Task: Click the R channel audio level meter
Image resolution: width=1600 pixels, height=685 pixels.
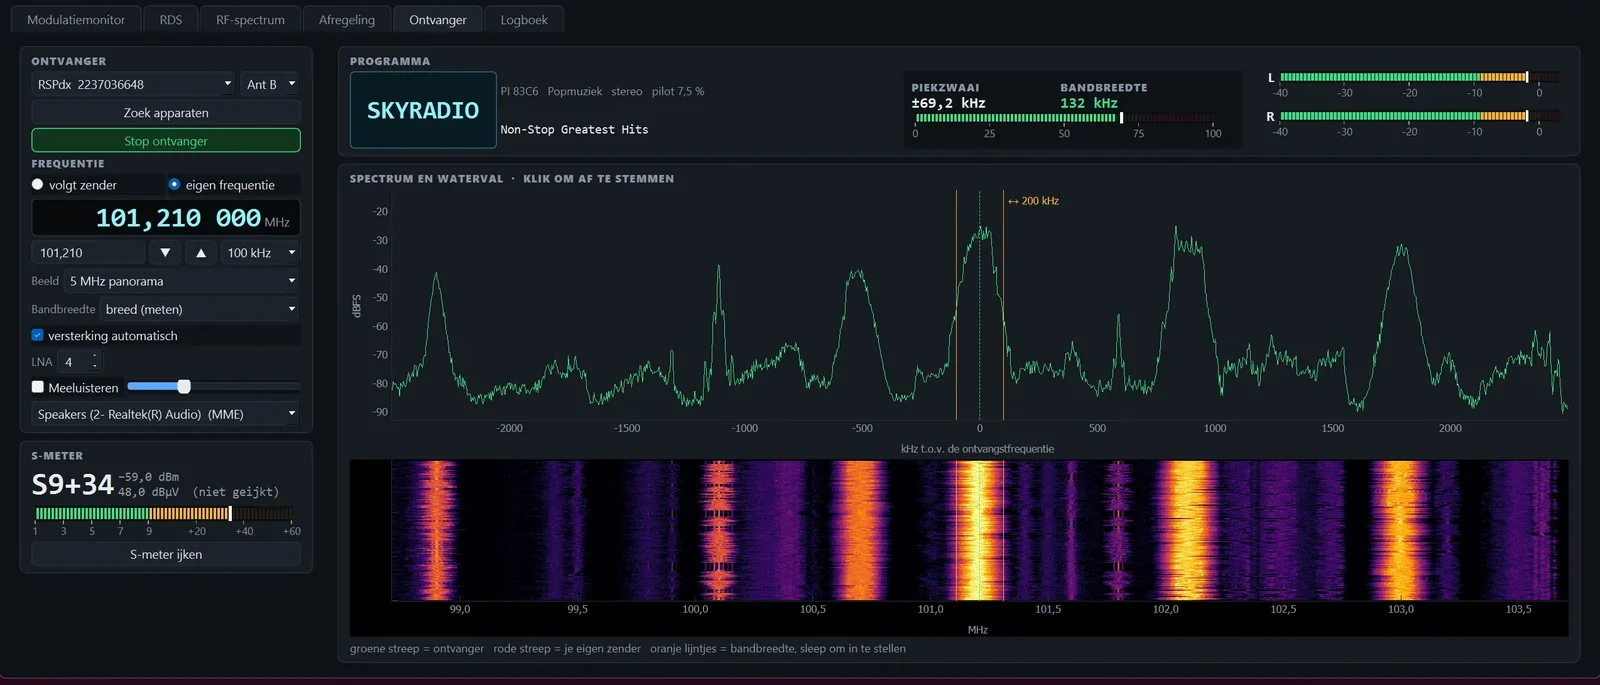Action: (x=1419, y=116)
